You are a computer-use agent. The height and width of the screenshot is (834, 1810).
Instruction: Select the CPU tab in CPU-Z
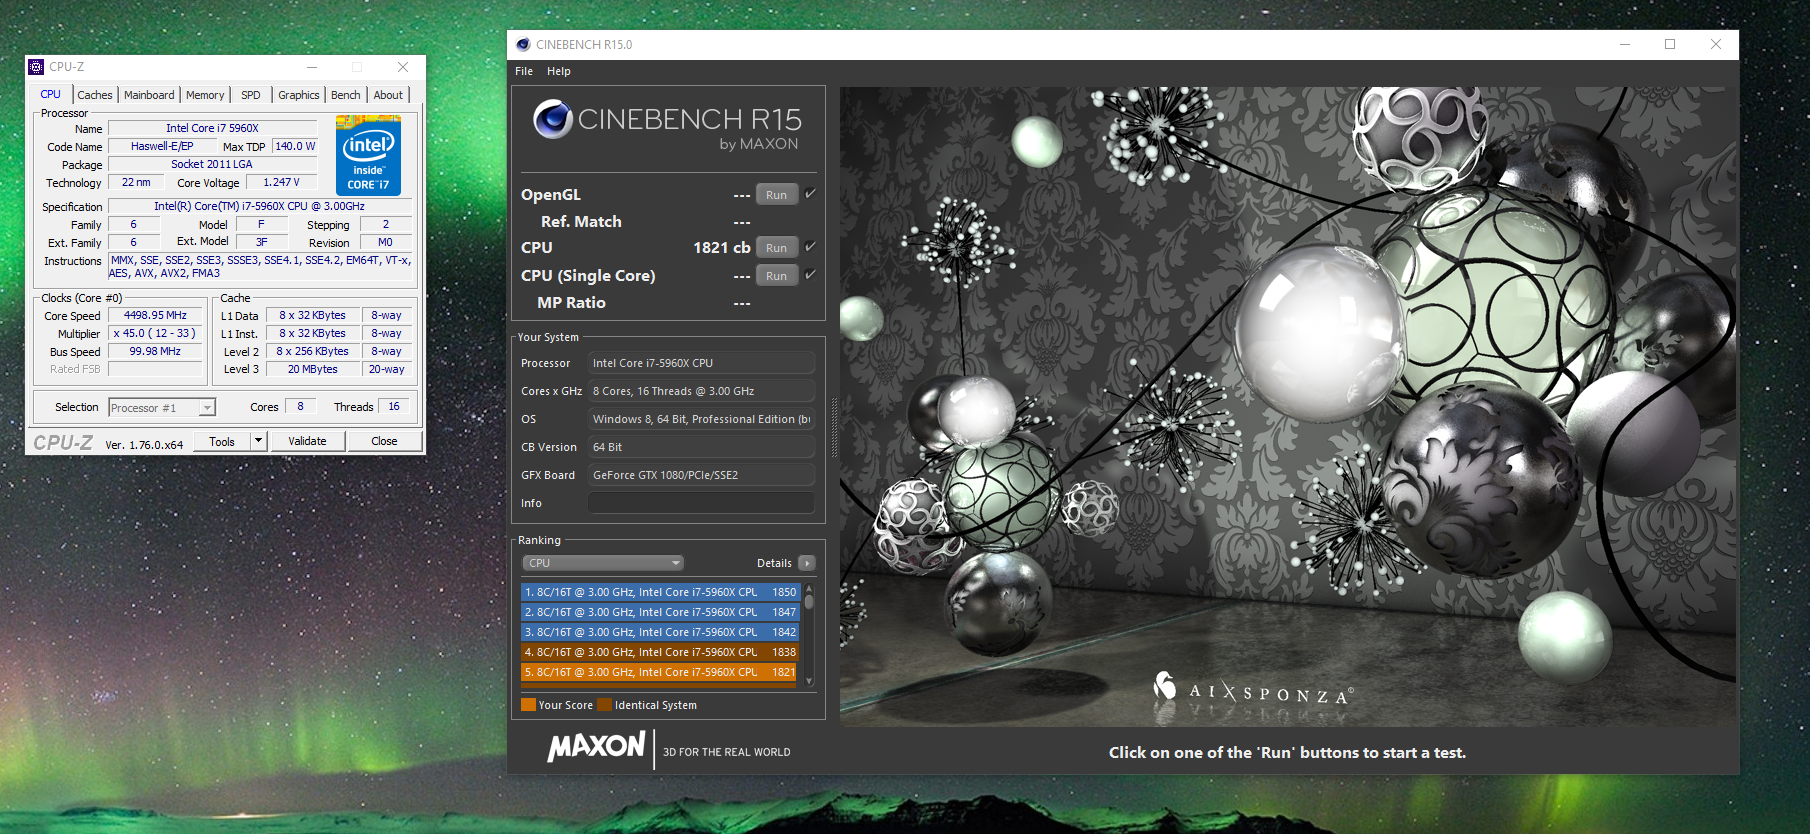point(51,94)
